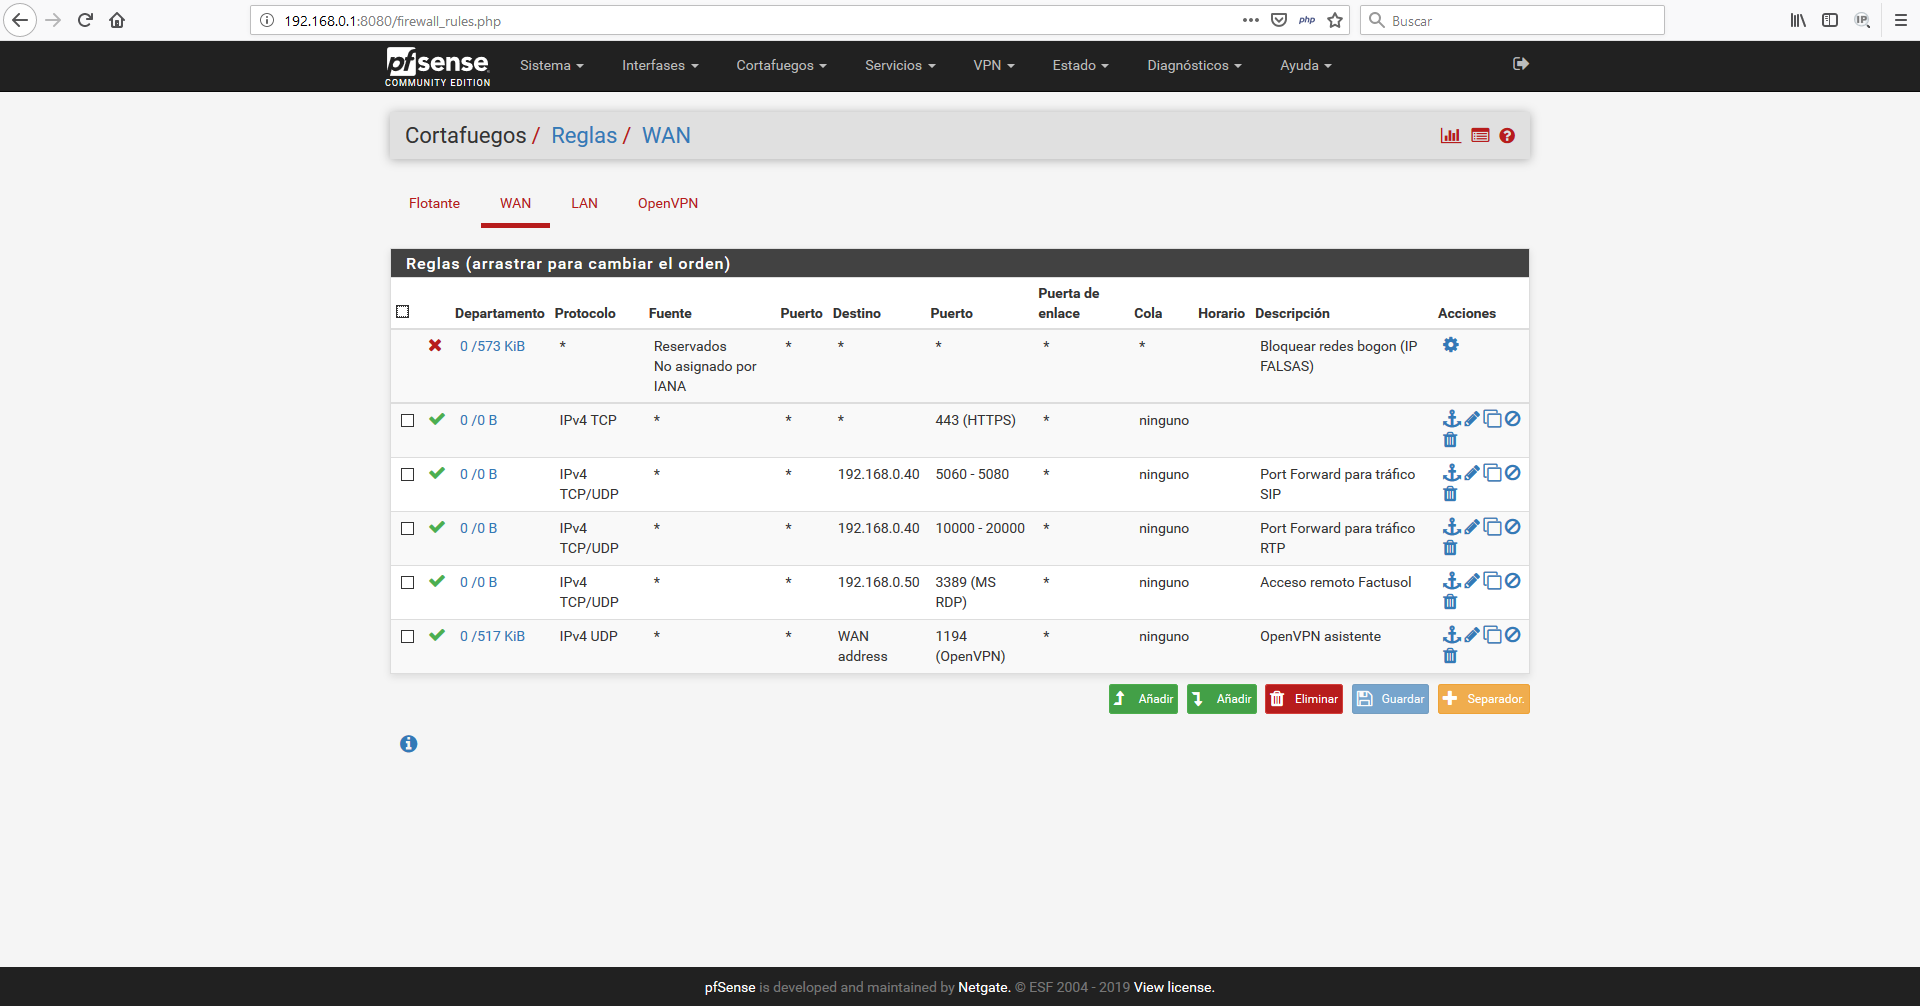Copy the SIP port forward rule

click(x=1492, y=473)
